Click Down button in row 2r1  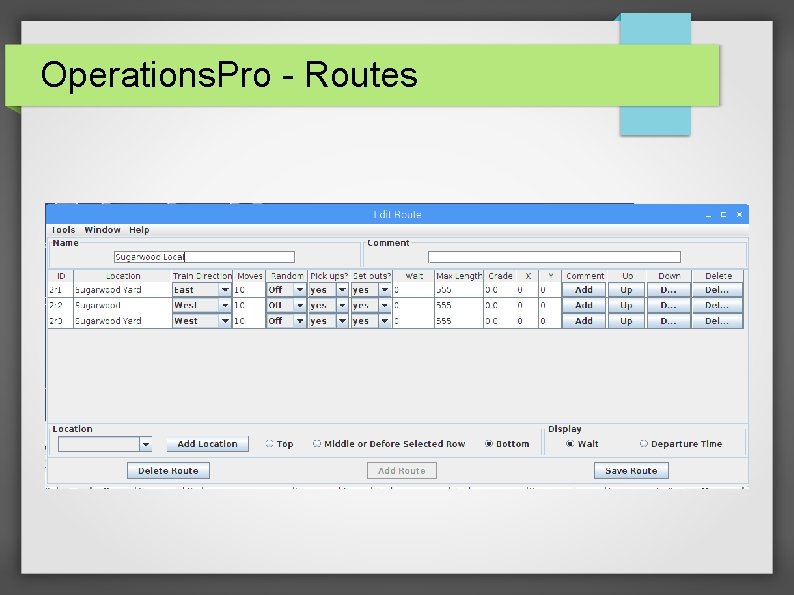click(x=668, y=290)
